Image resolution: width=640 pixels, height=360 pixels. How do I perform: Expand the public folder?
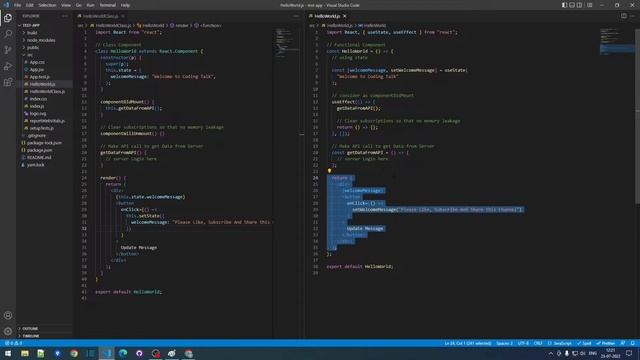(x=33, y=47)
